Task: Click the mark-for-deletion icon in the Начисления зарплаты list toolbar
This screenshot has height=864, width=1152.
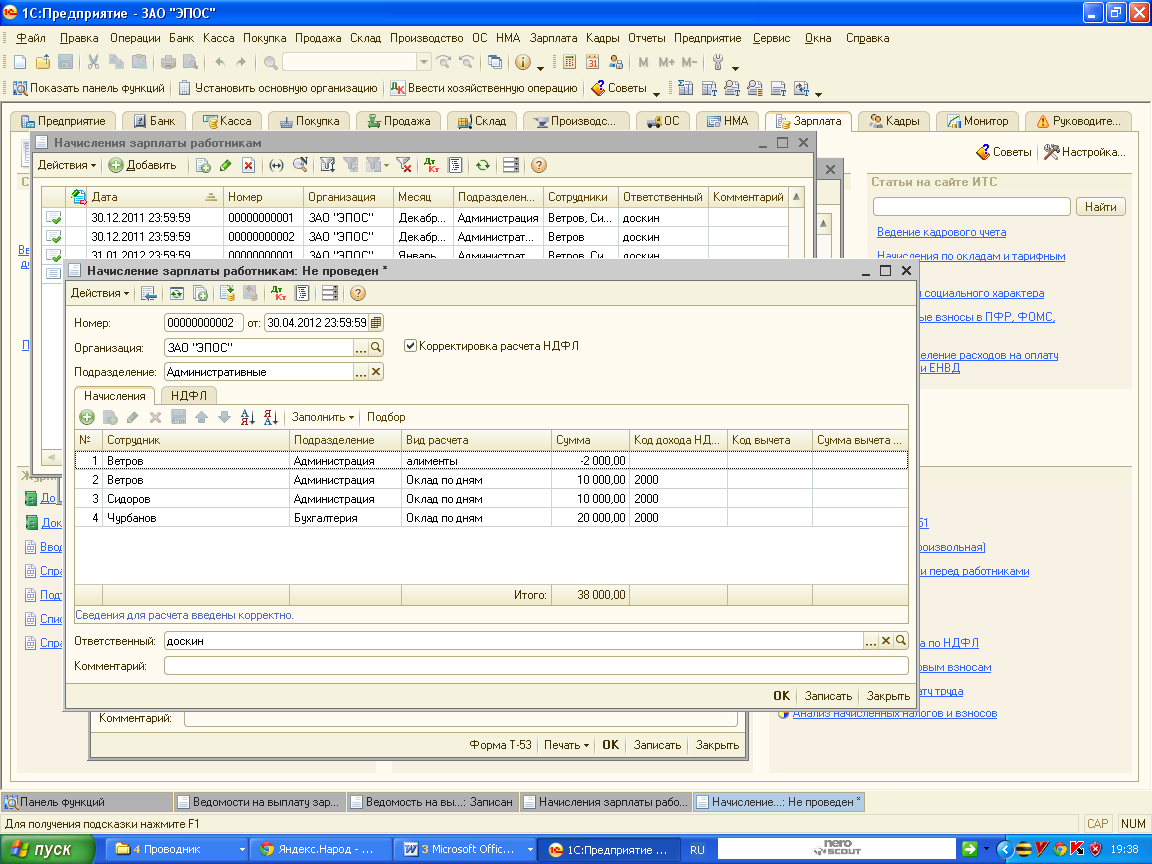Action: [x=249, y=165]
